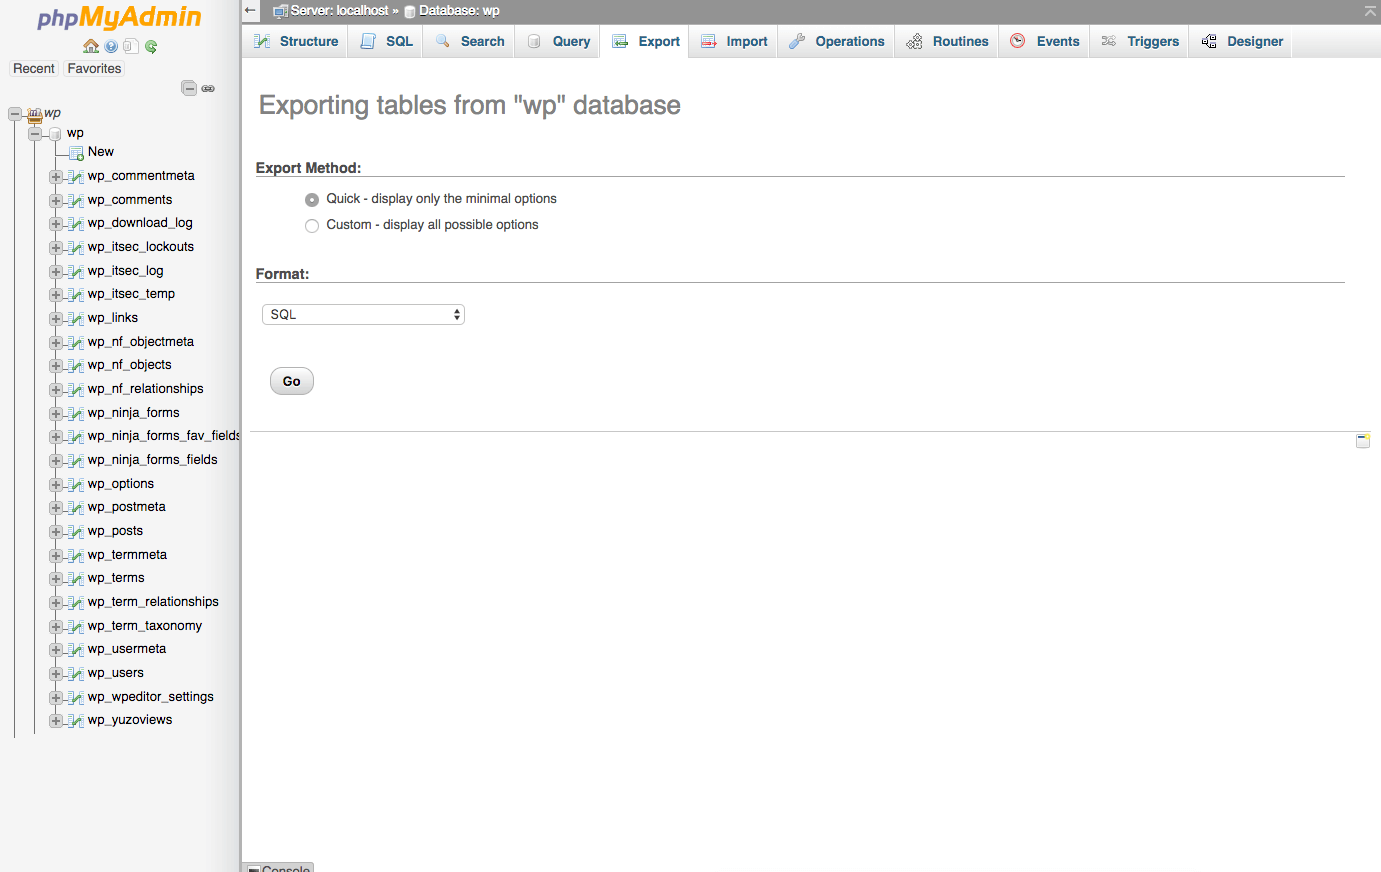Click the New table link
The width and height of the screenshot is (1381, 872).
tap(101, 152)
